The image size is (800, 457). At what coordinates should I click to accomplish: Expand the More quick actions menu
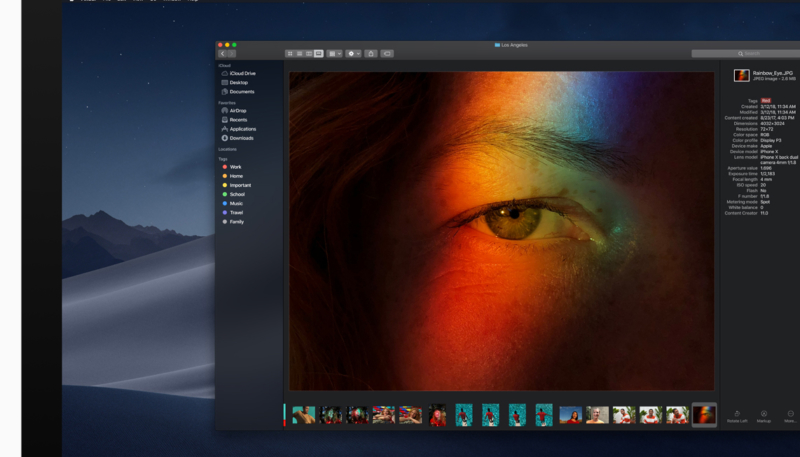(790, 416)
